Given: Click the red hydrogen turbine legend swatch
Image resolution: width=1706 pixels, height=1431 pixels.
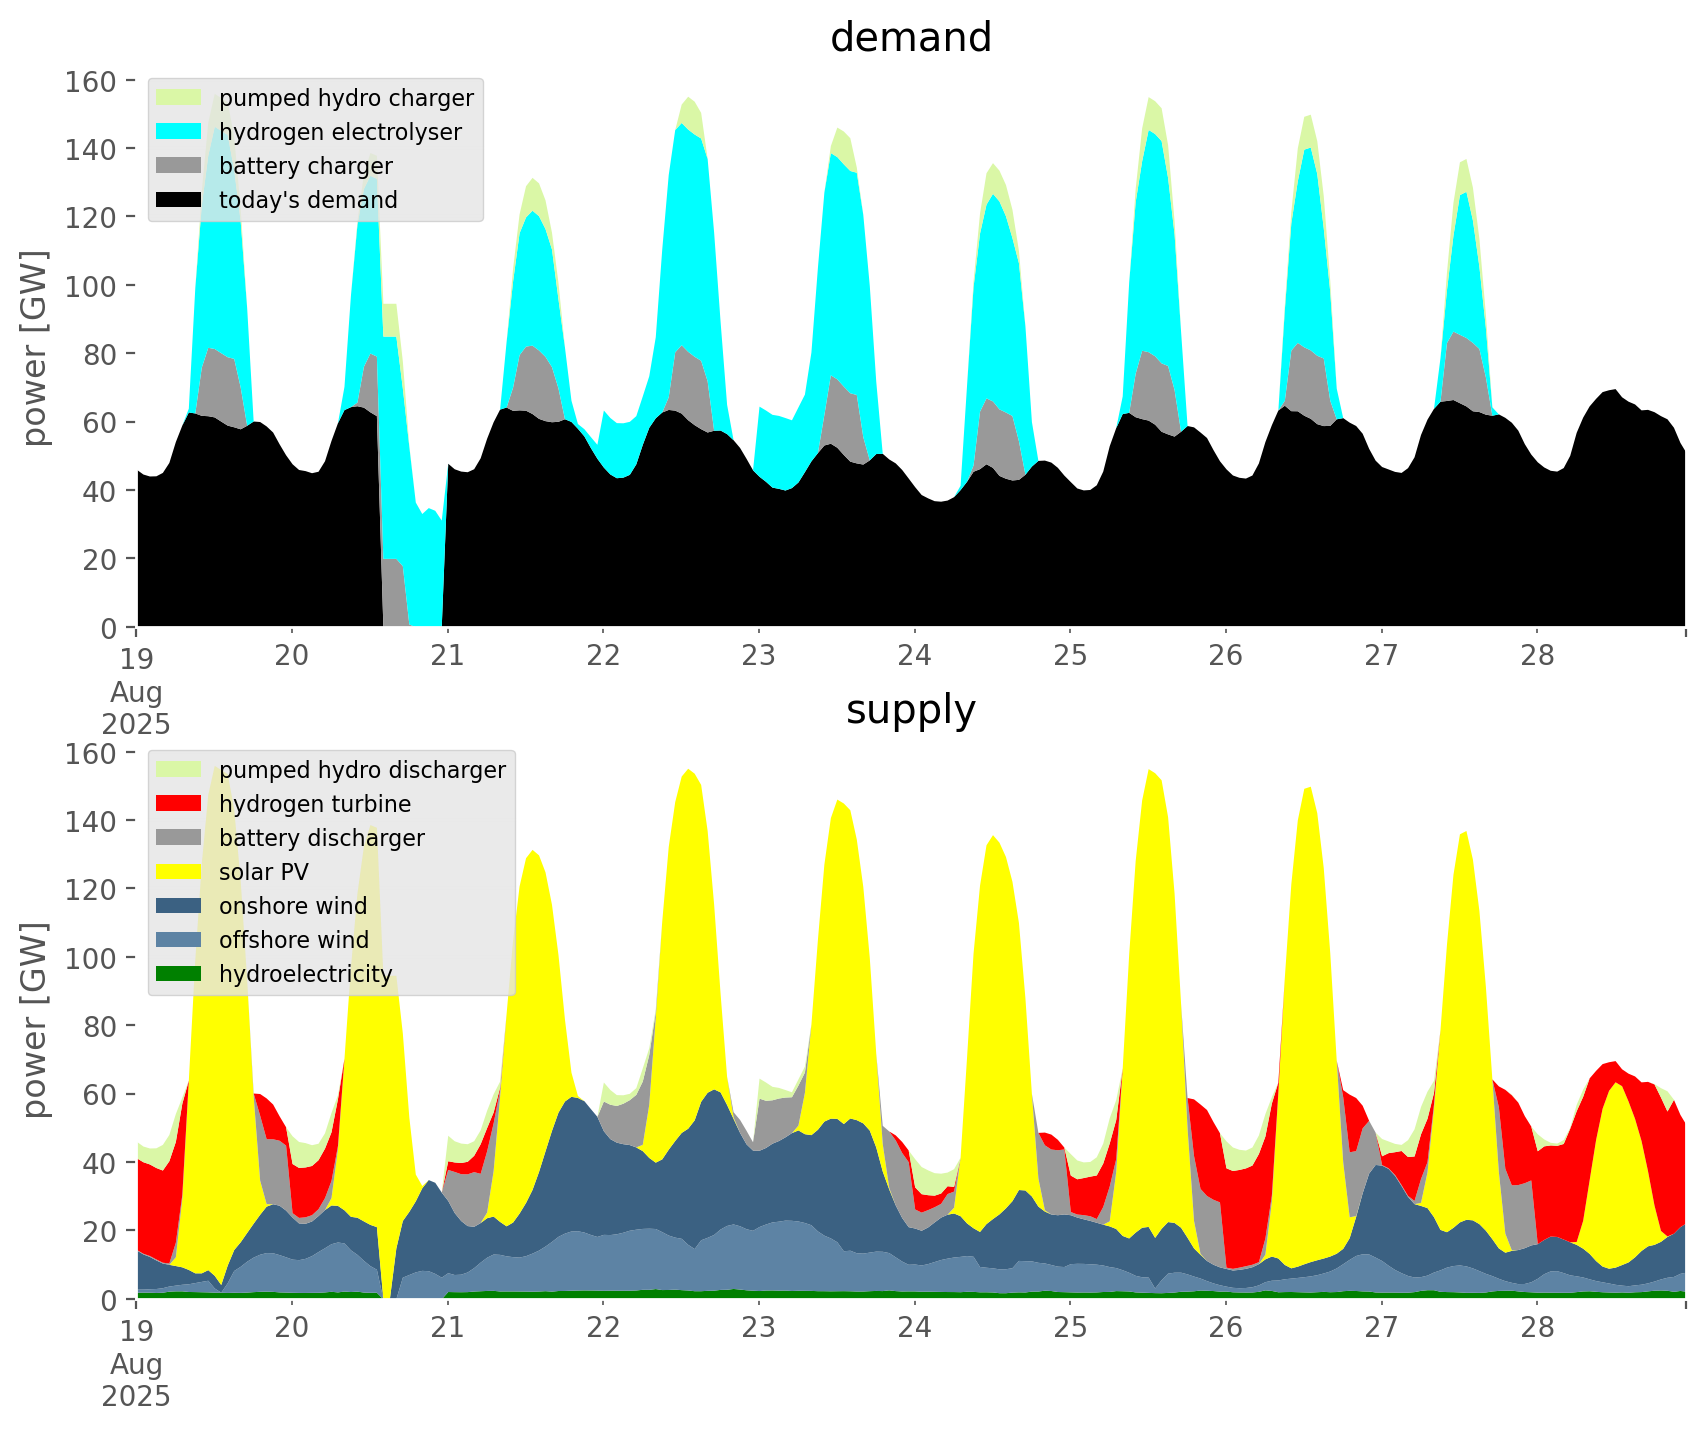Looking at the screenshot, I should tap(179, 804).
